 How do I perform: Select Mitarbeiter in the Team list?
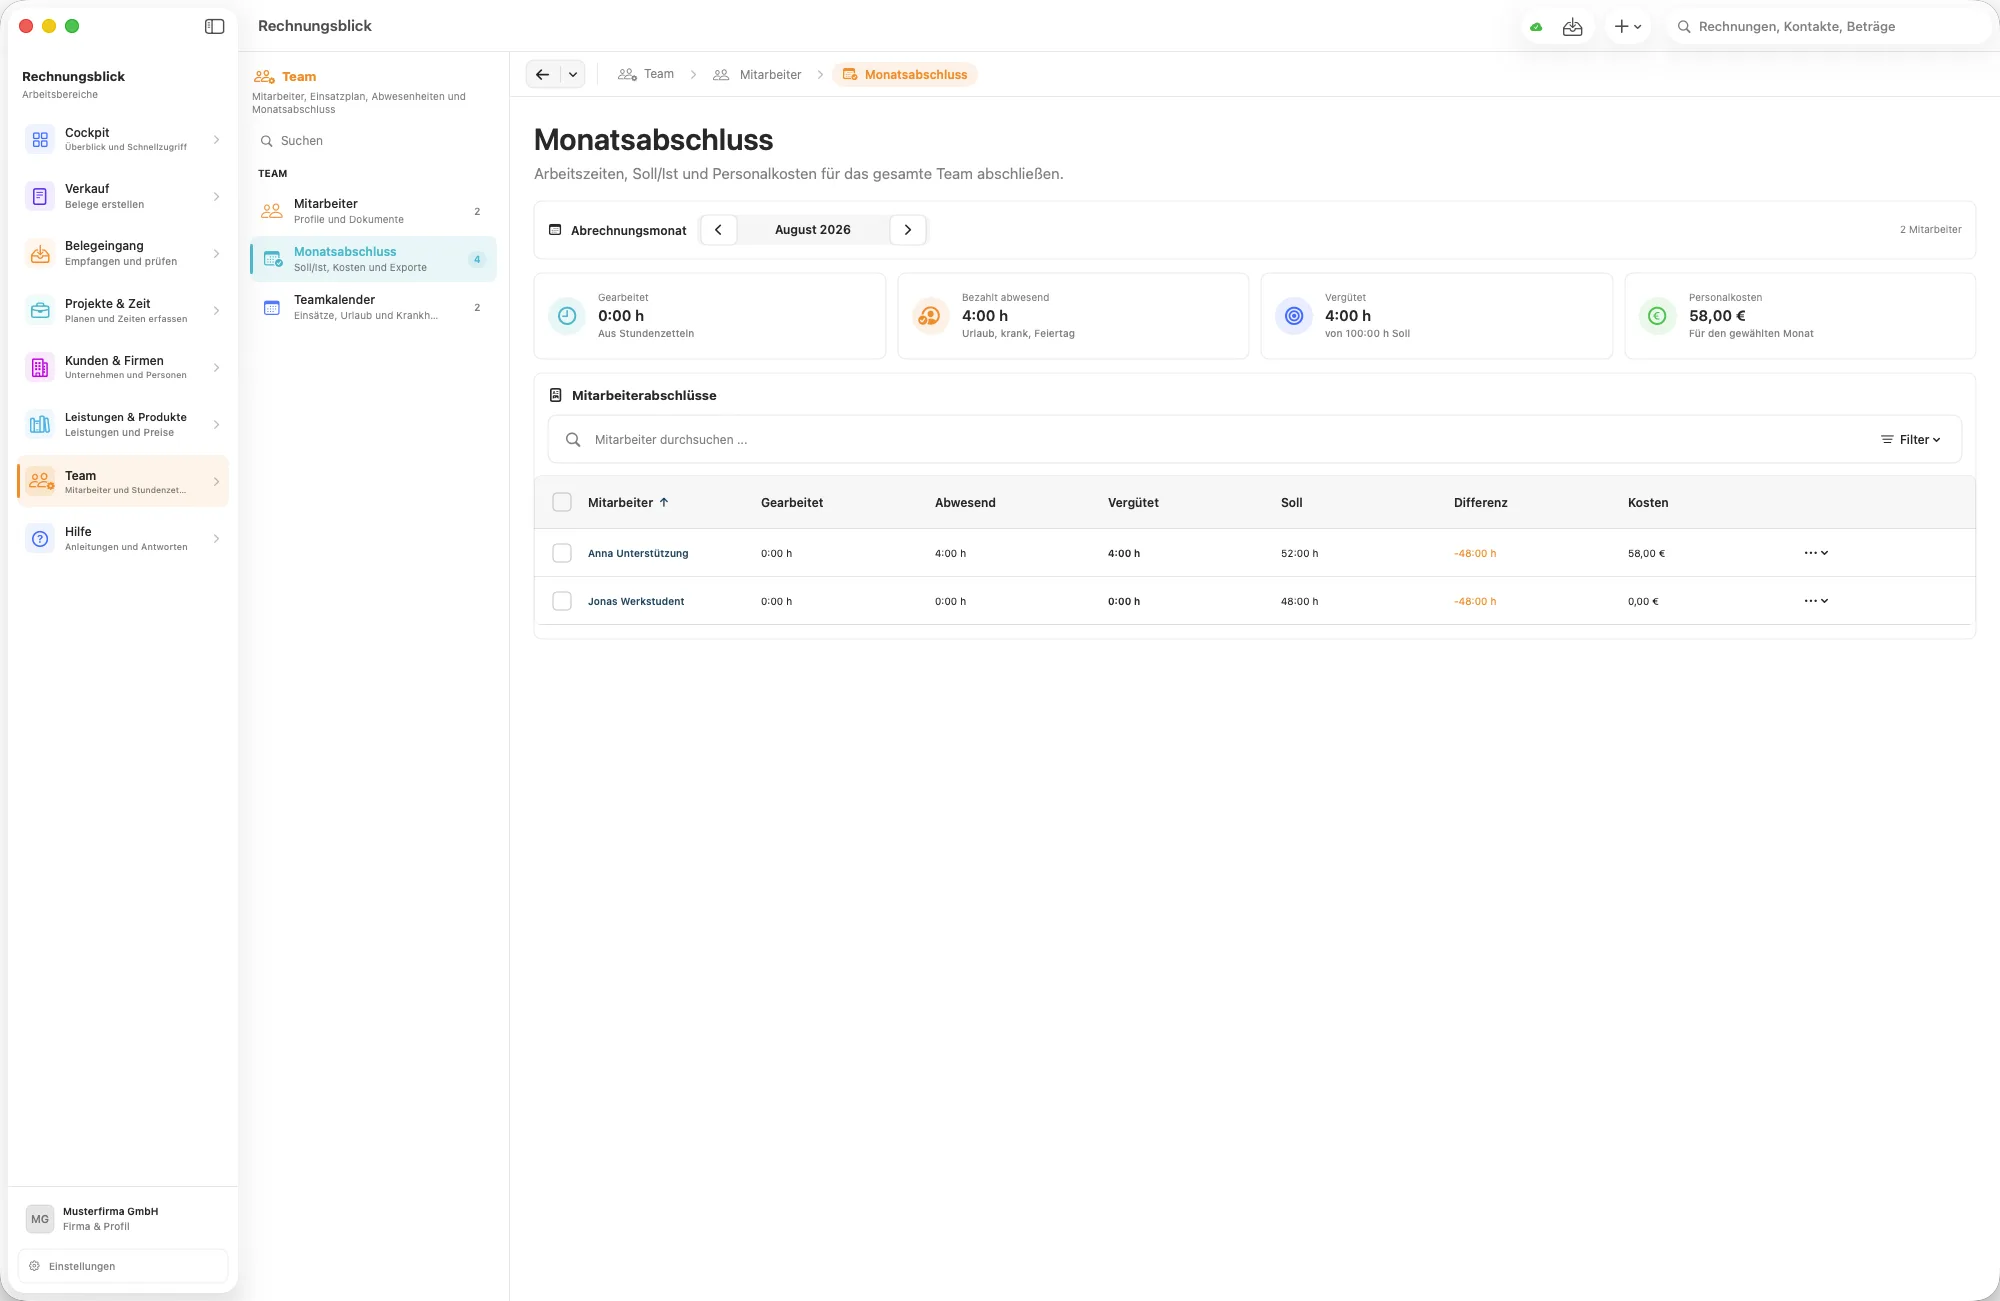coord(373,211)
